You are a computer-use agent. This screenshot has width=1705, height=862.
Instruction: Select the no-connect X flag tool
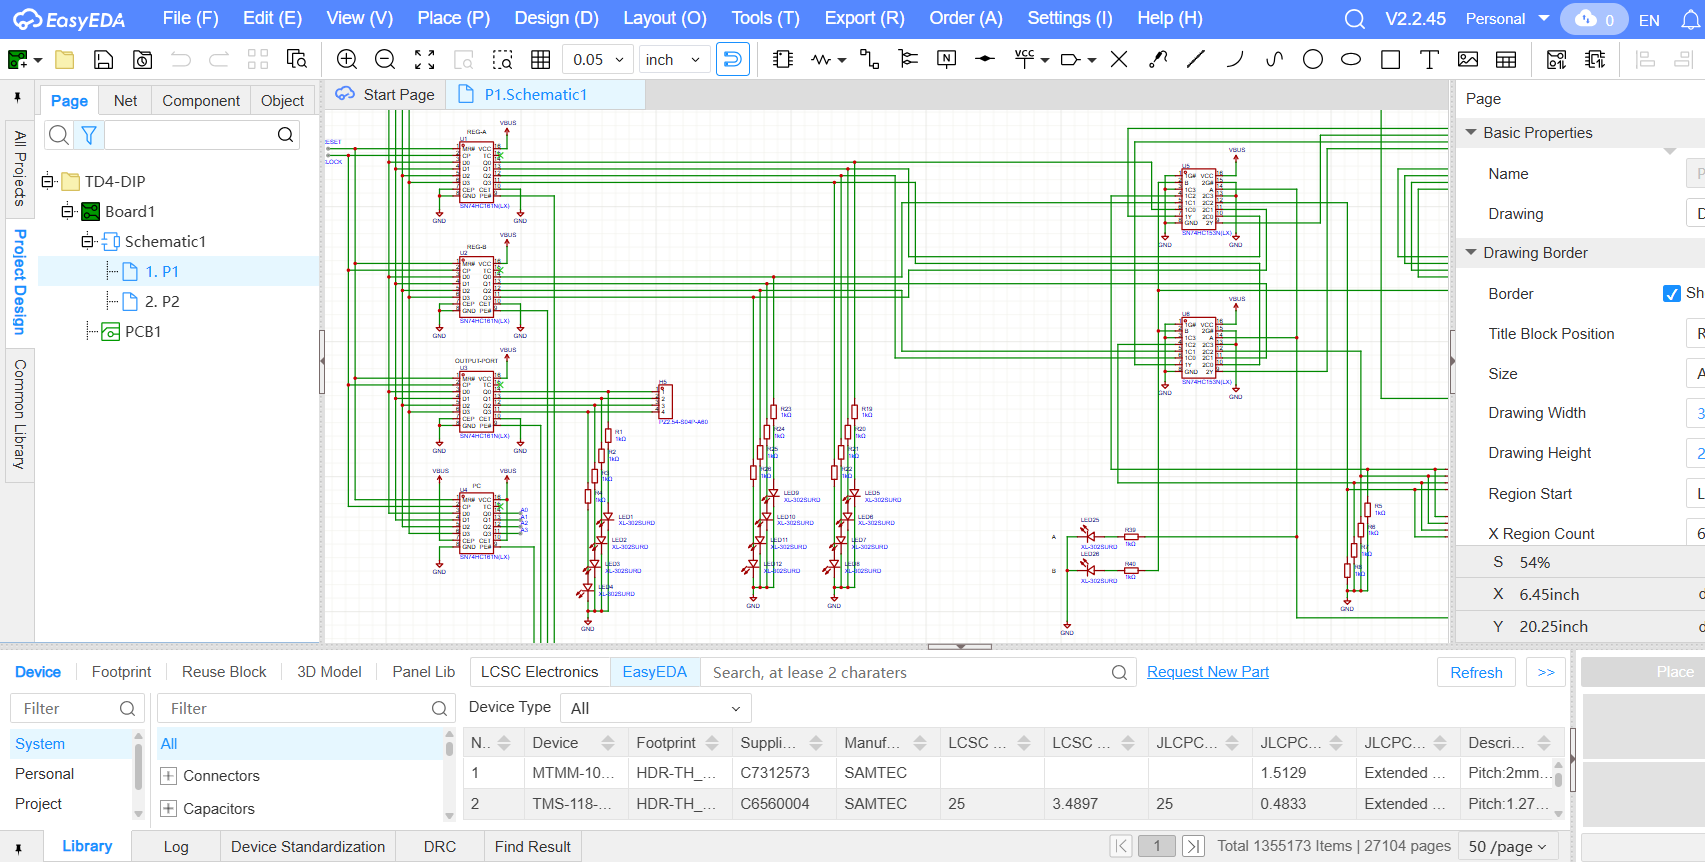click(1119, 60)
